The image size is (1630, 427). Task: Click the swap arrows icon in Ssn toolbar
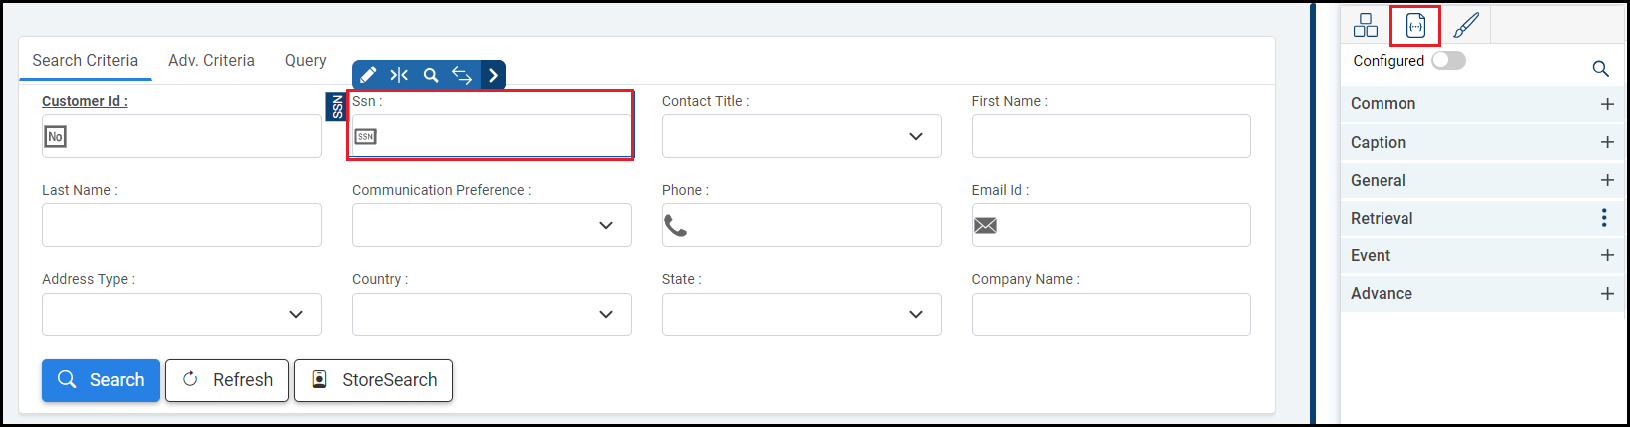click(x=462, y=75)
